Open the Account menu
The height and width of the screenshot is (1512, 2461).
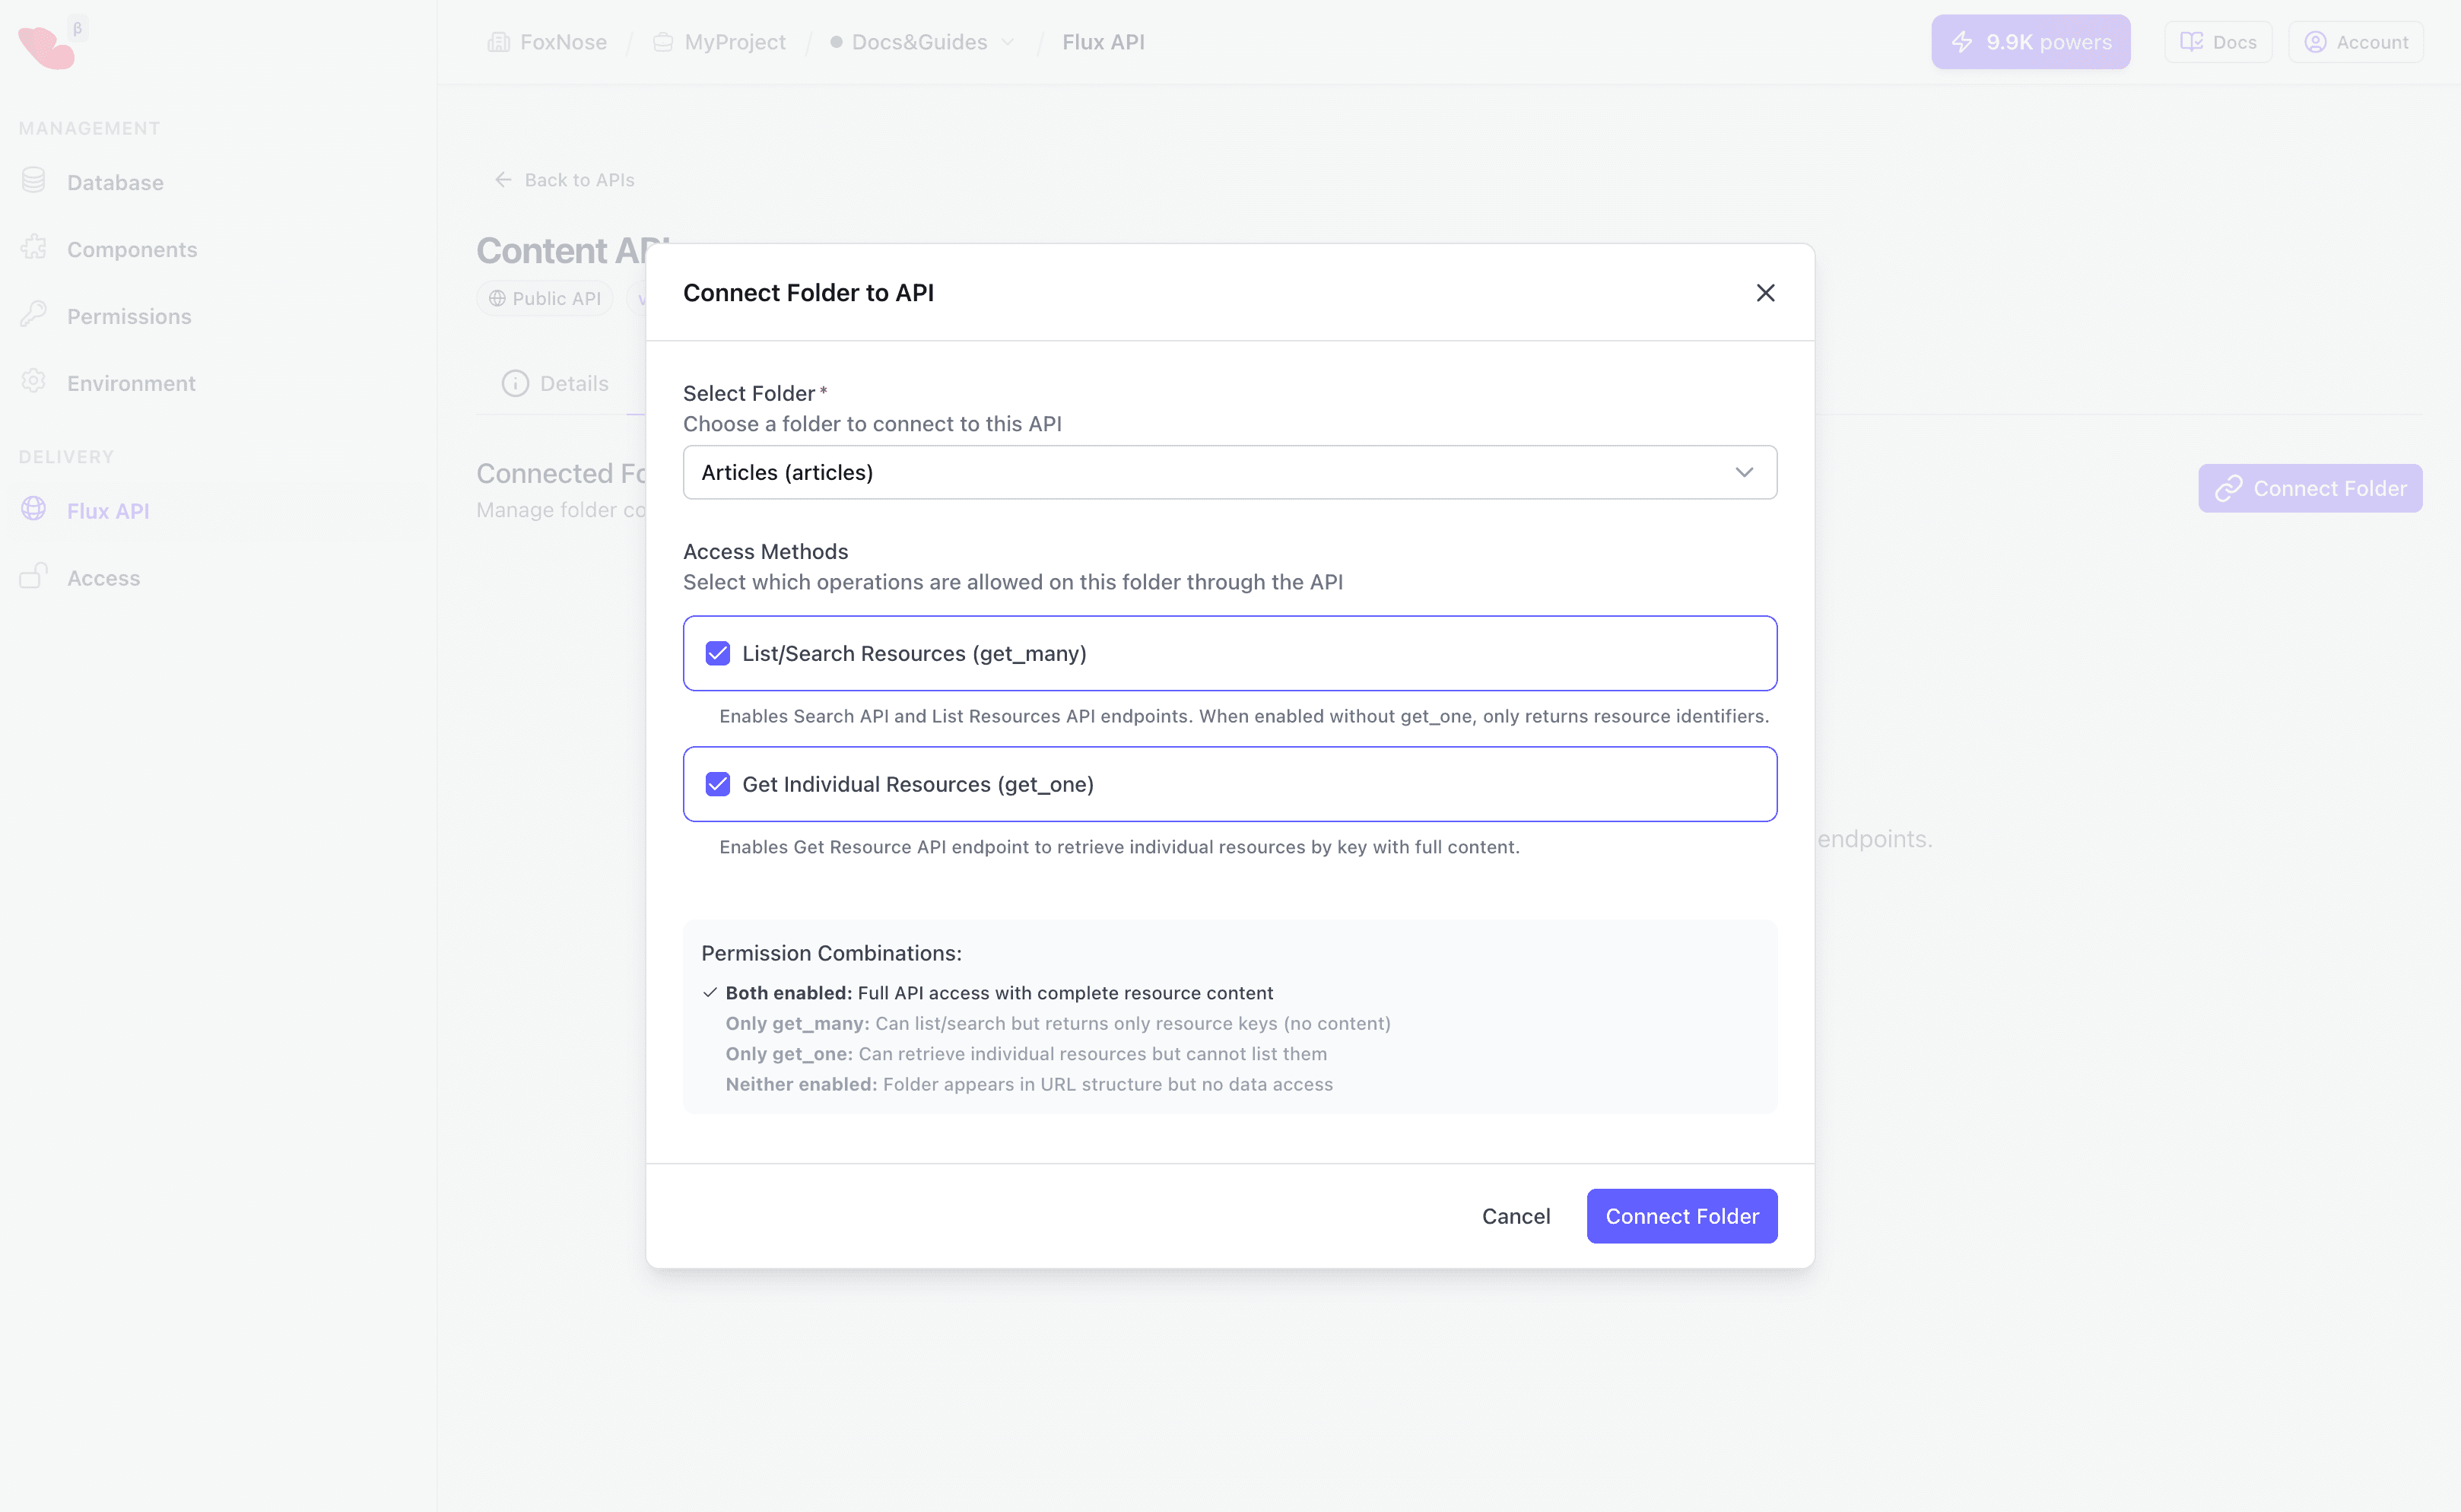2355,42
